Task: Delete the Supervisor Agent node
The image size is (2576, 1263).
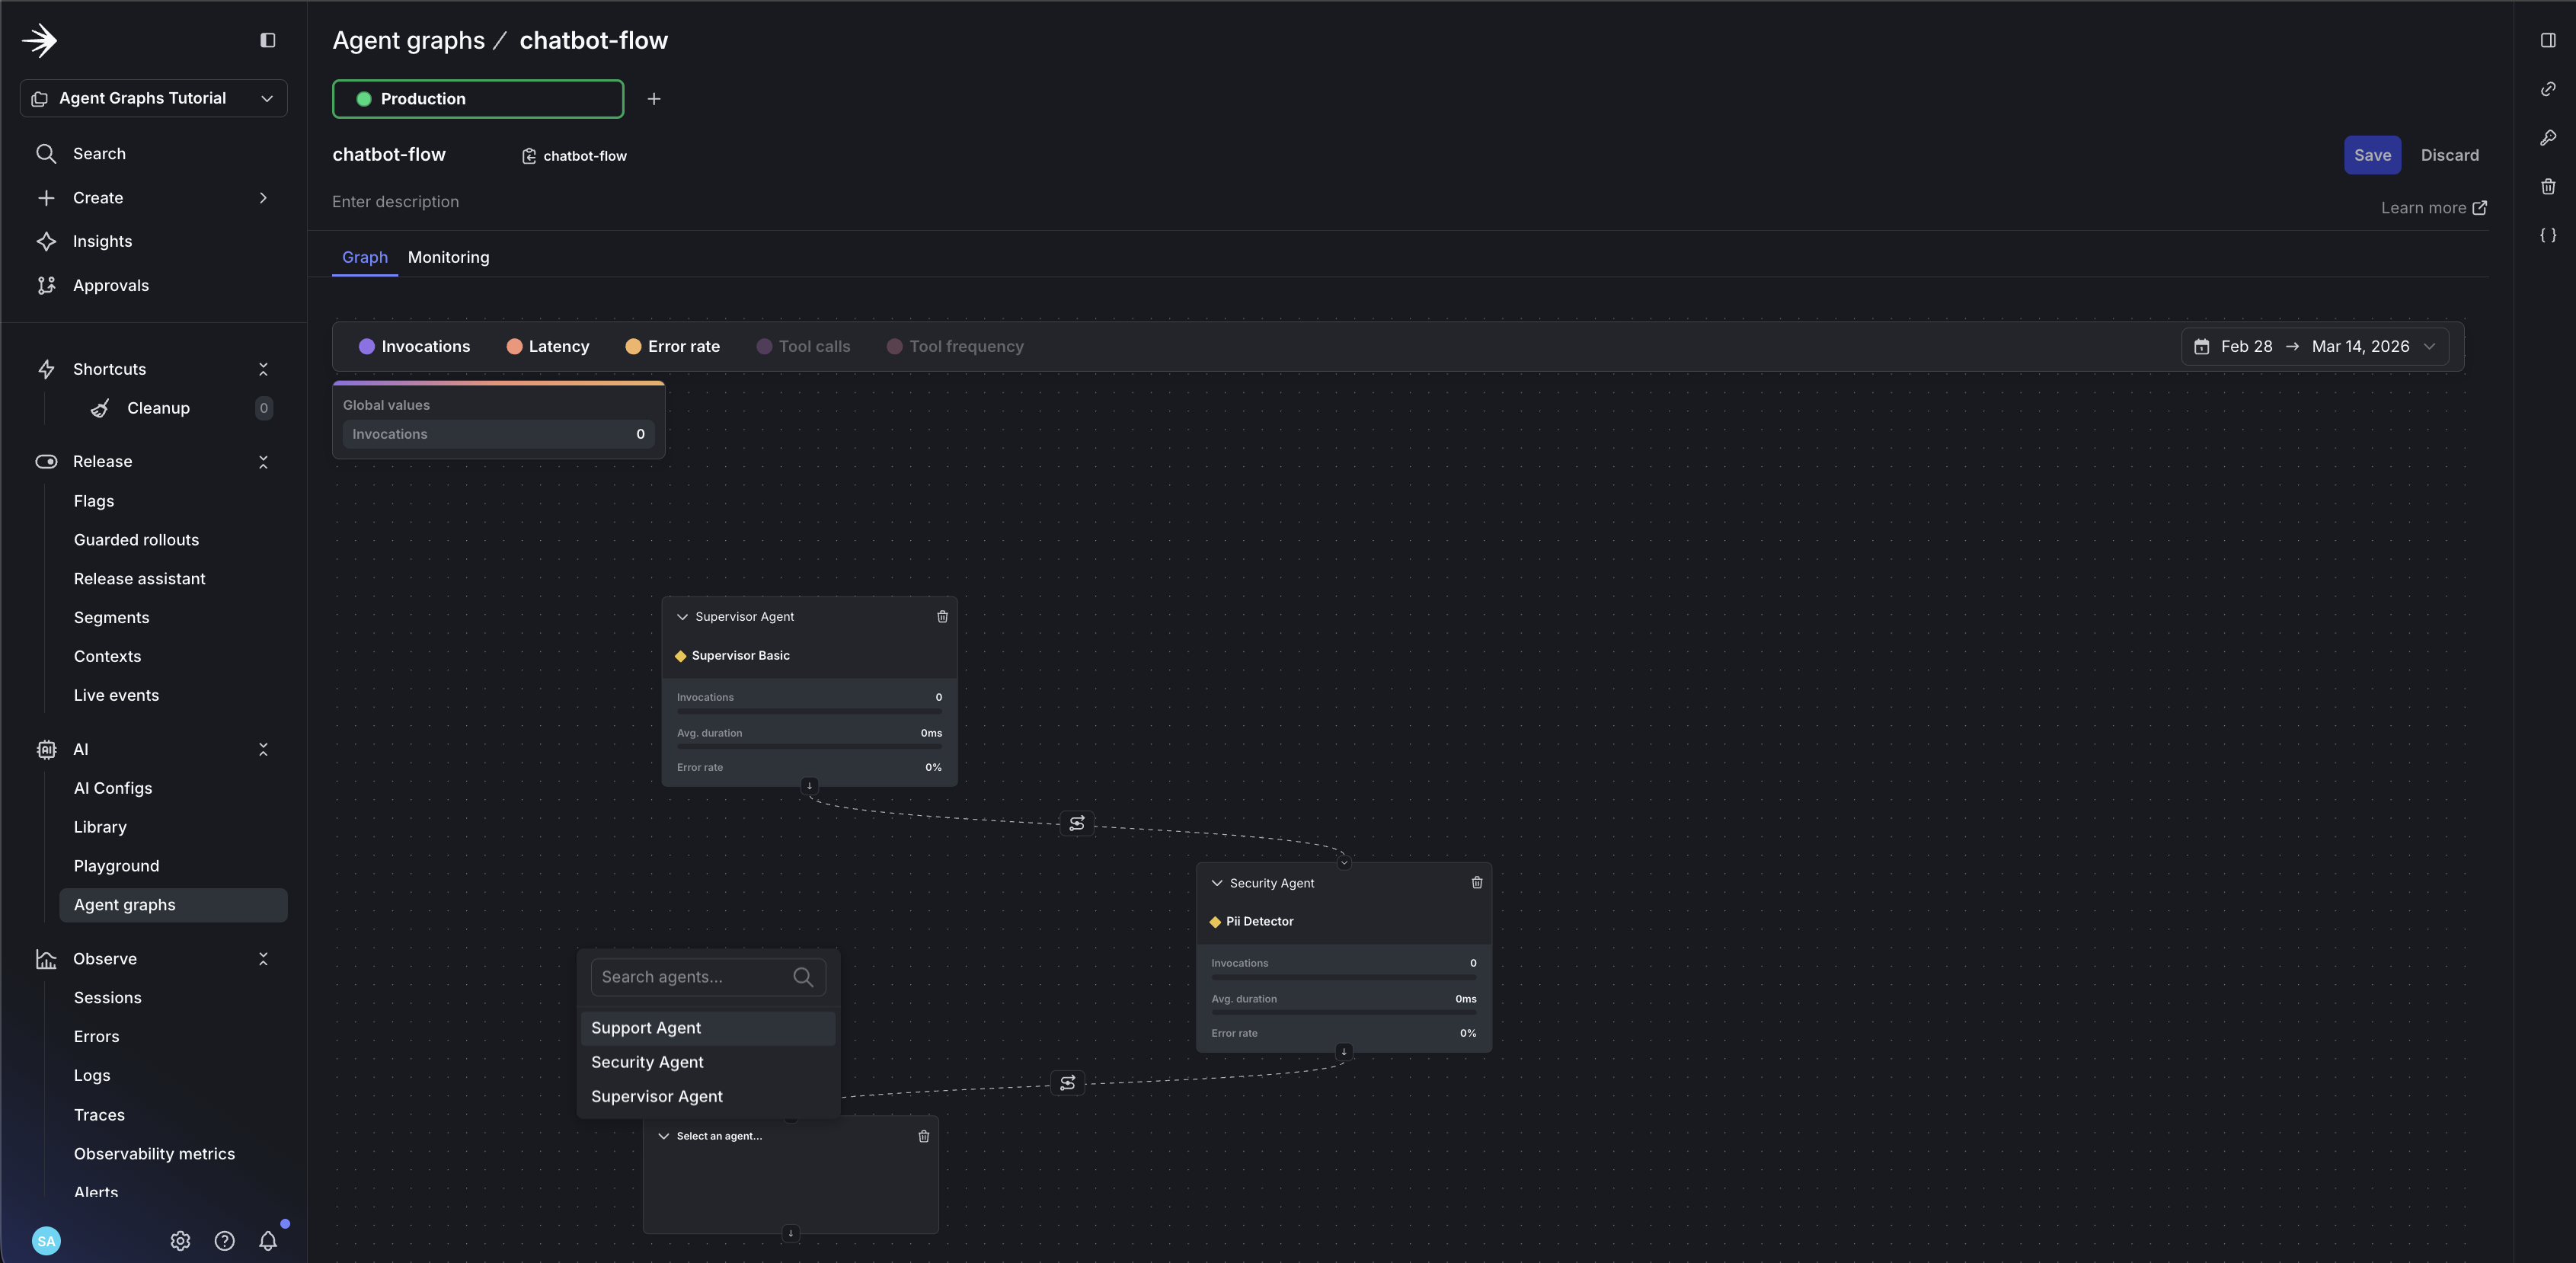Action: (942, 617)
